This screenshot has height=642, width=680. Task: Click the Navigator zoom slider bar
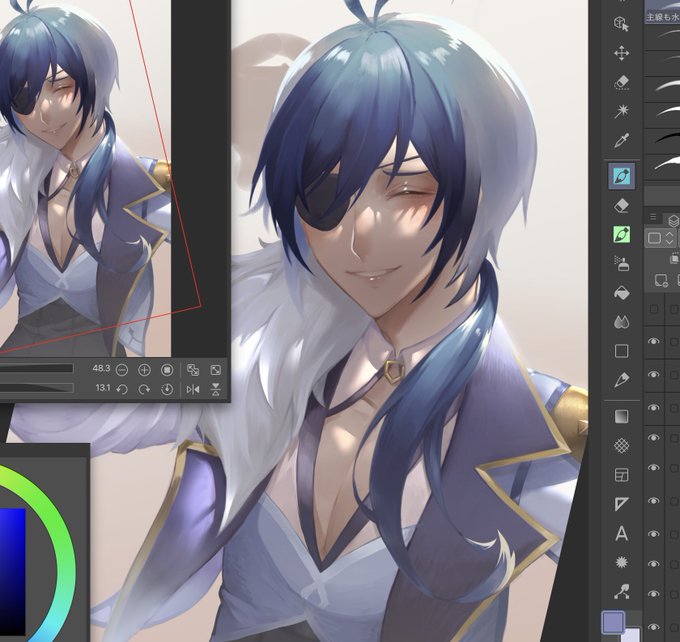coord(36,369)
